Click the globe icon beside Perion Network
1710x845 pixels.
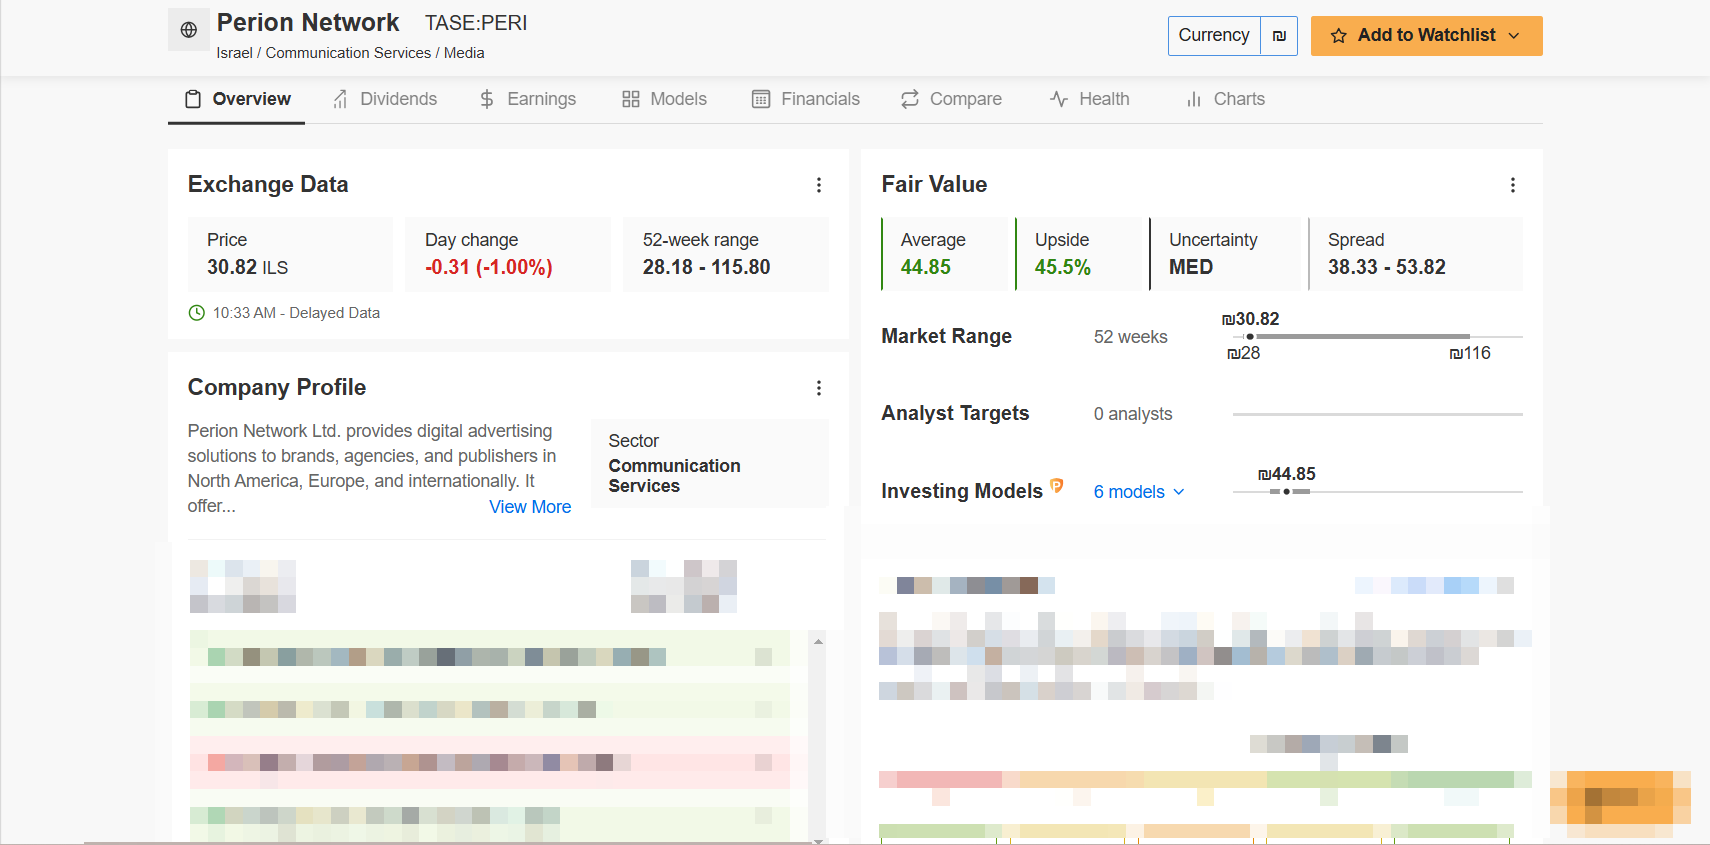(188, 30)
